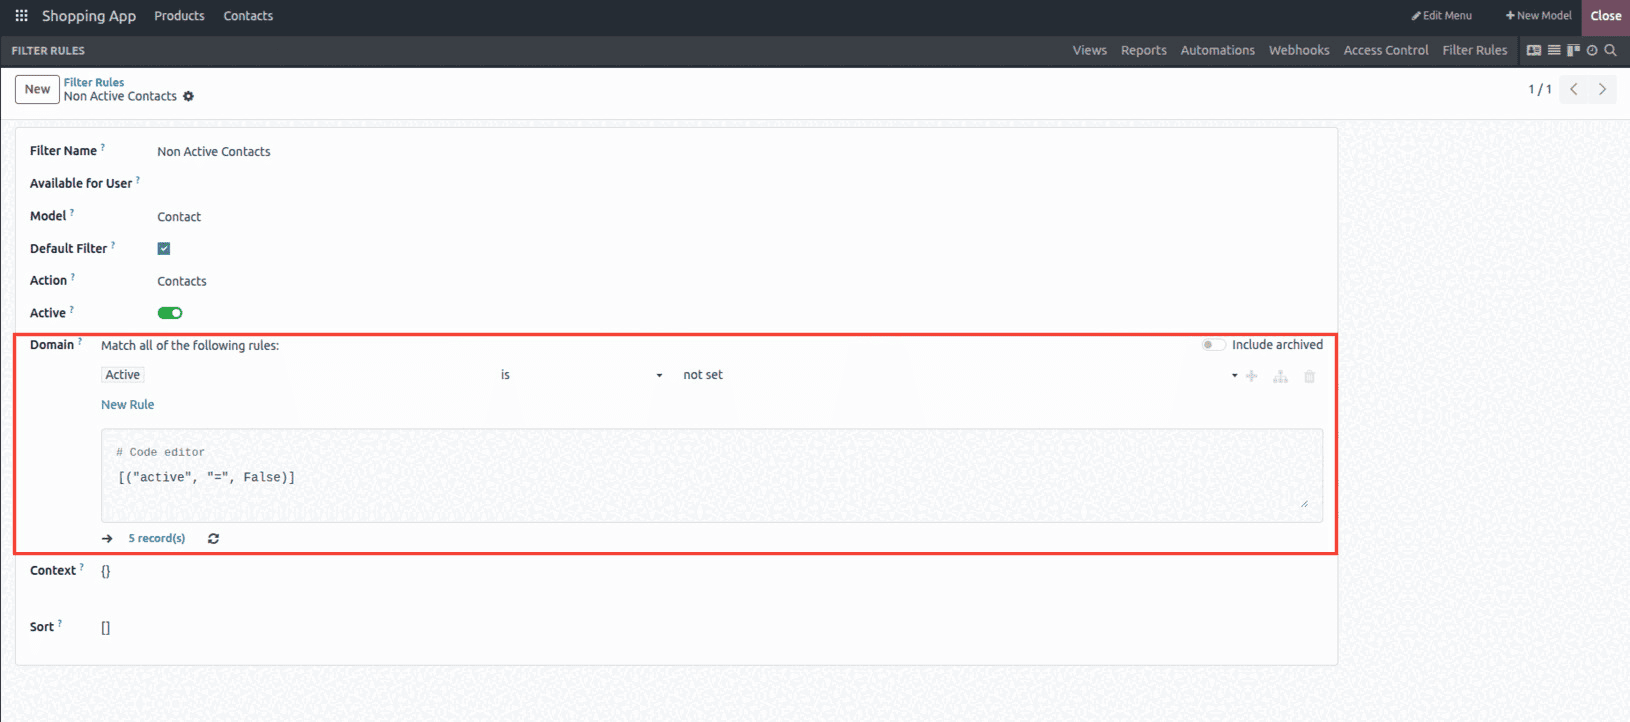Show the Available for User help icon
The height and width of the screenshot is (722, 1630).
point(137,180)
